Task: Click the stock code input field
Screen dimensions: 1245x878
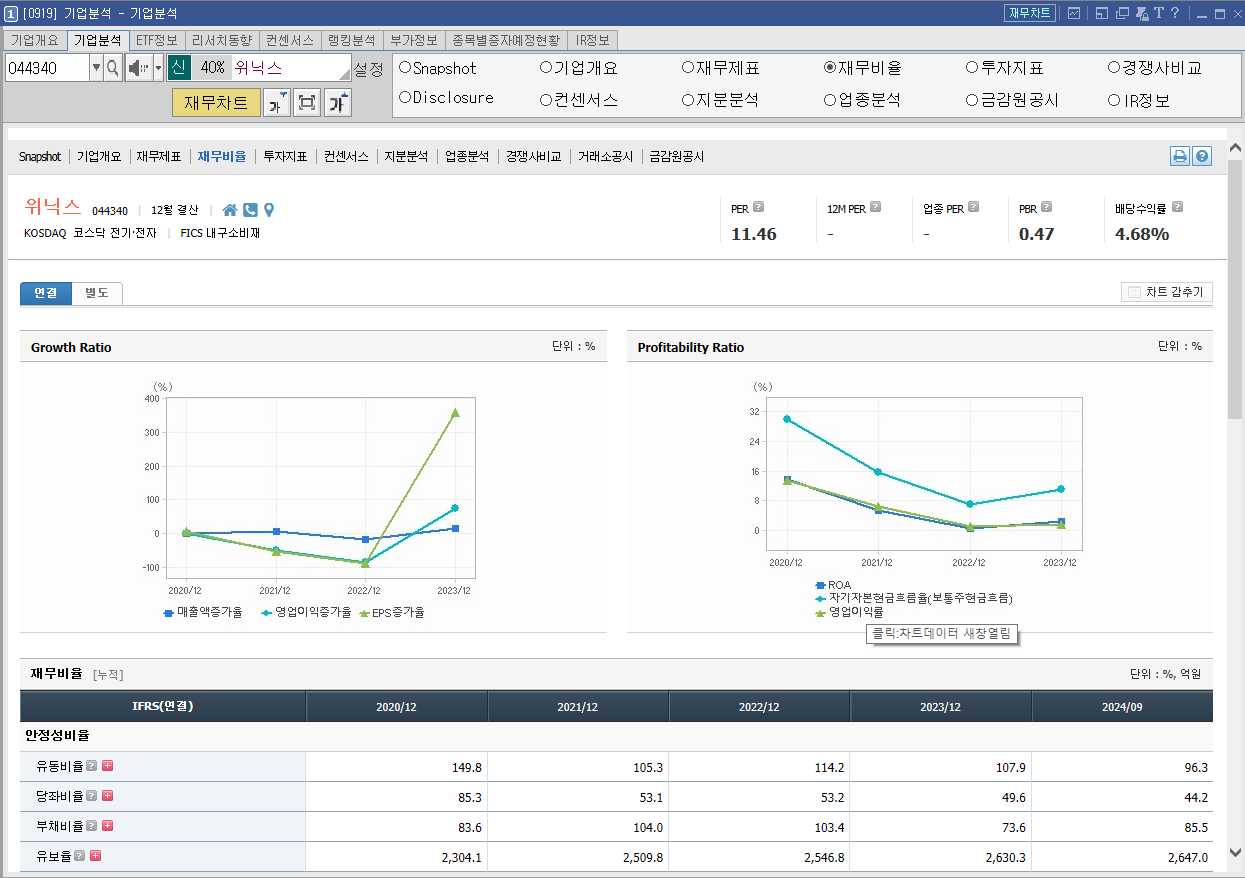Action: point(47,68)
